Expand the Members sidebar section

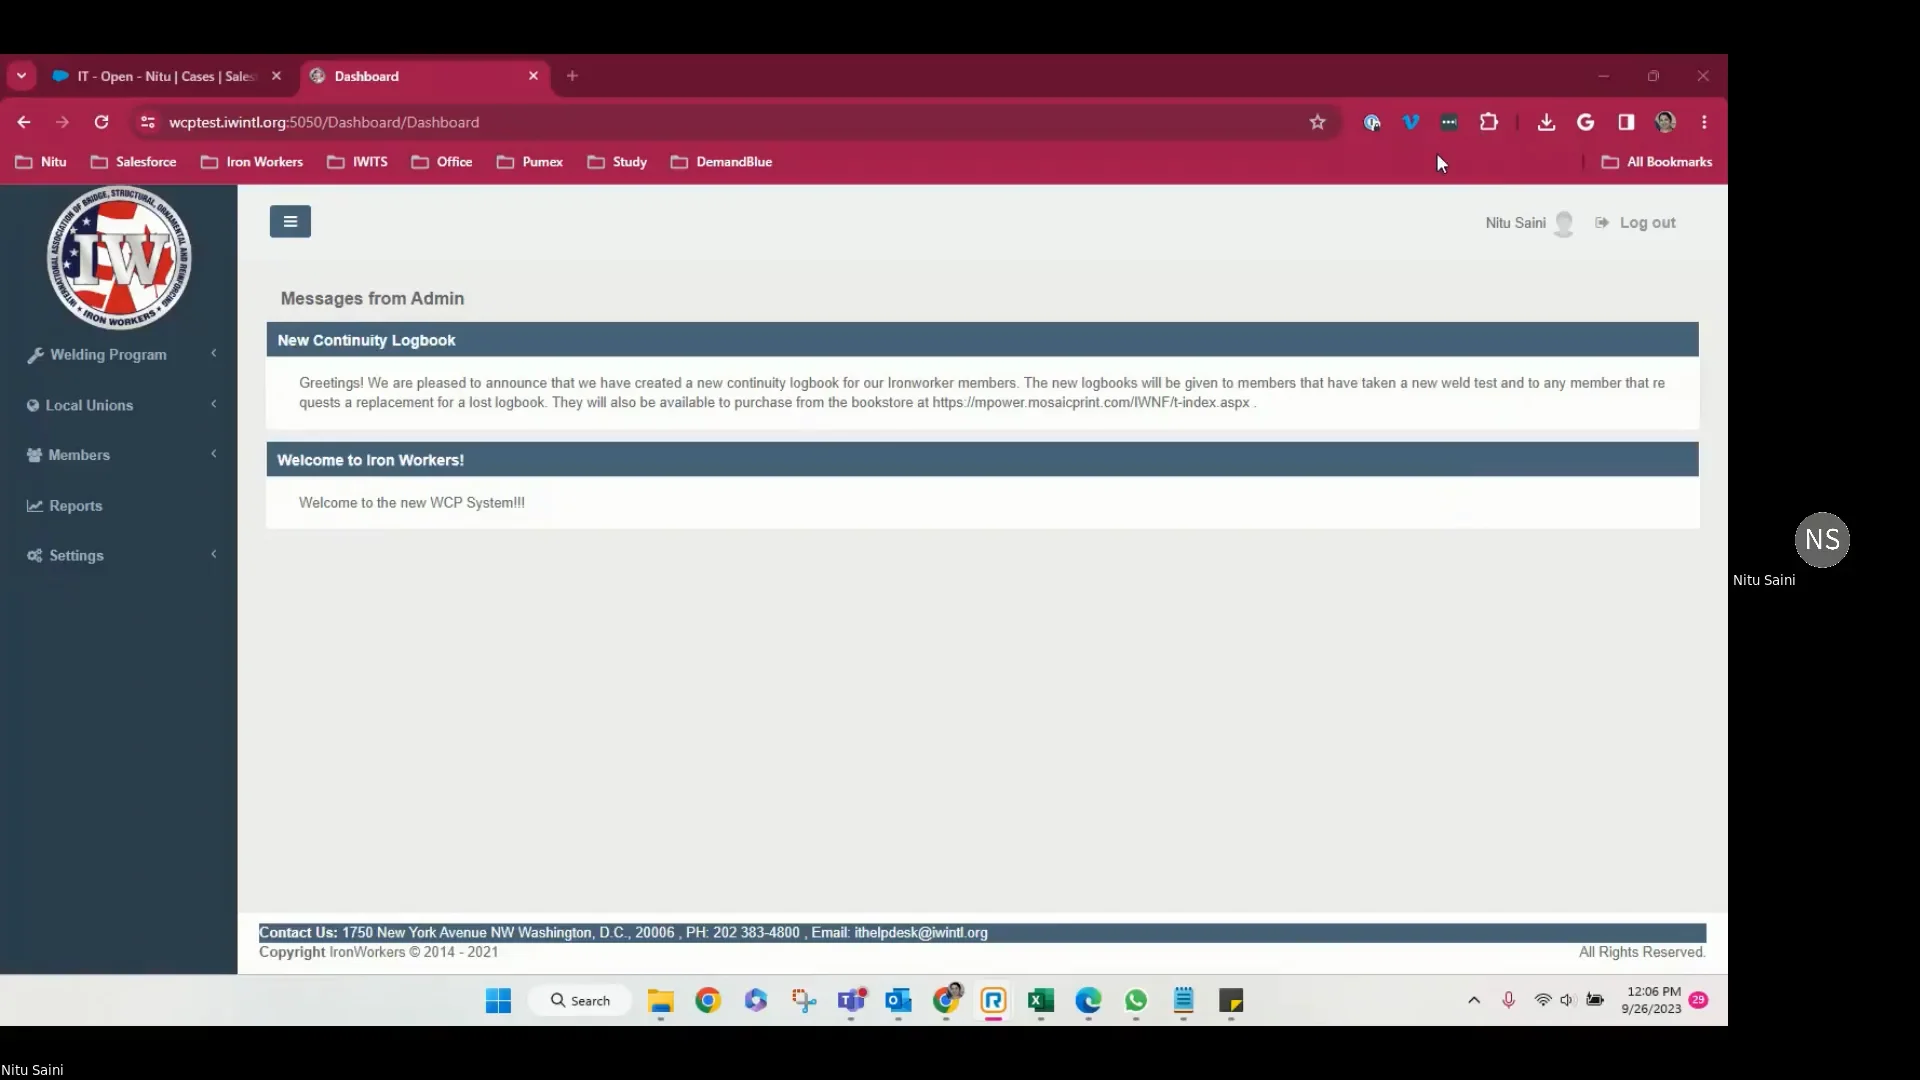79,455
